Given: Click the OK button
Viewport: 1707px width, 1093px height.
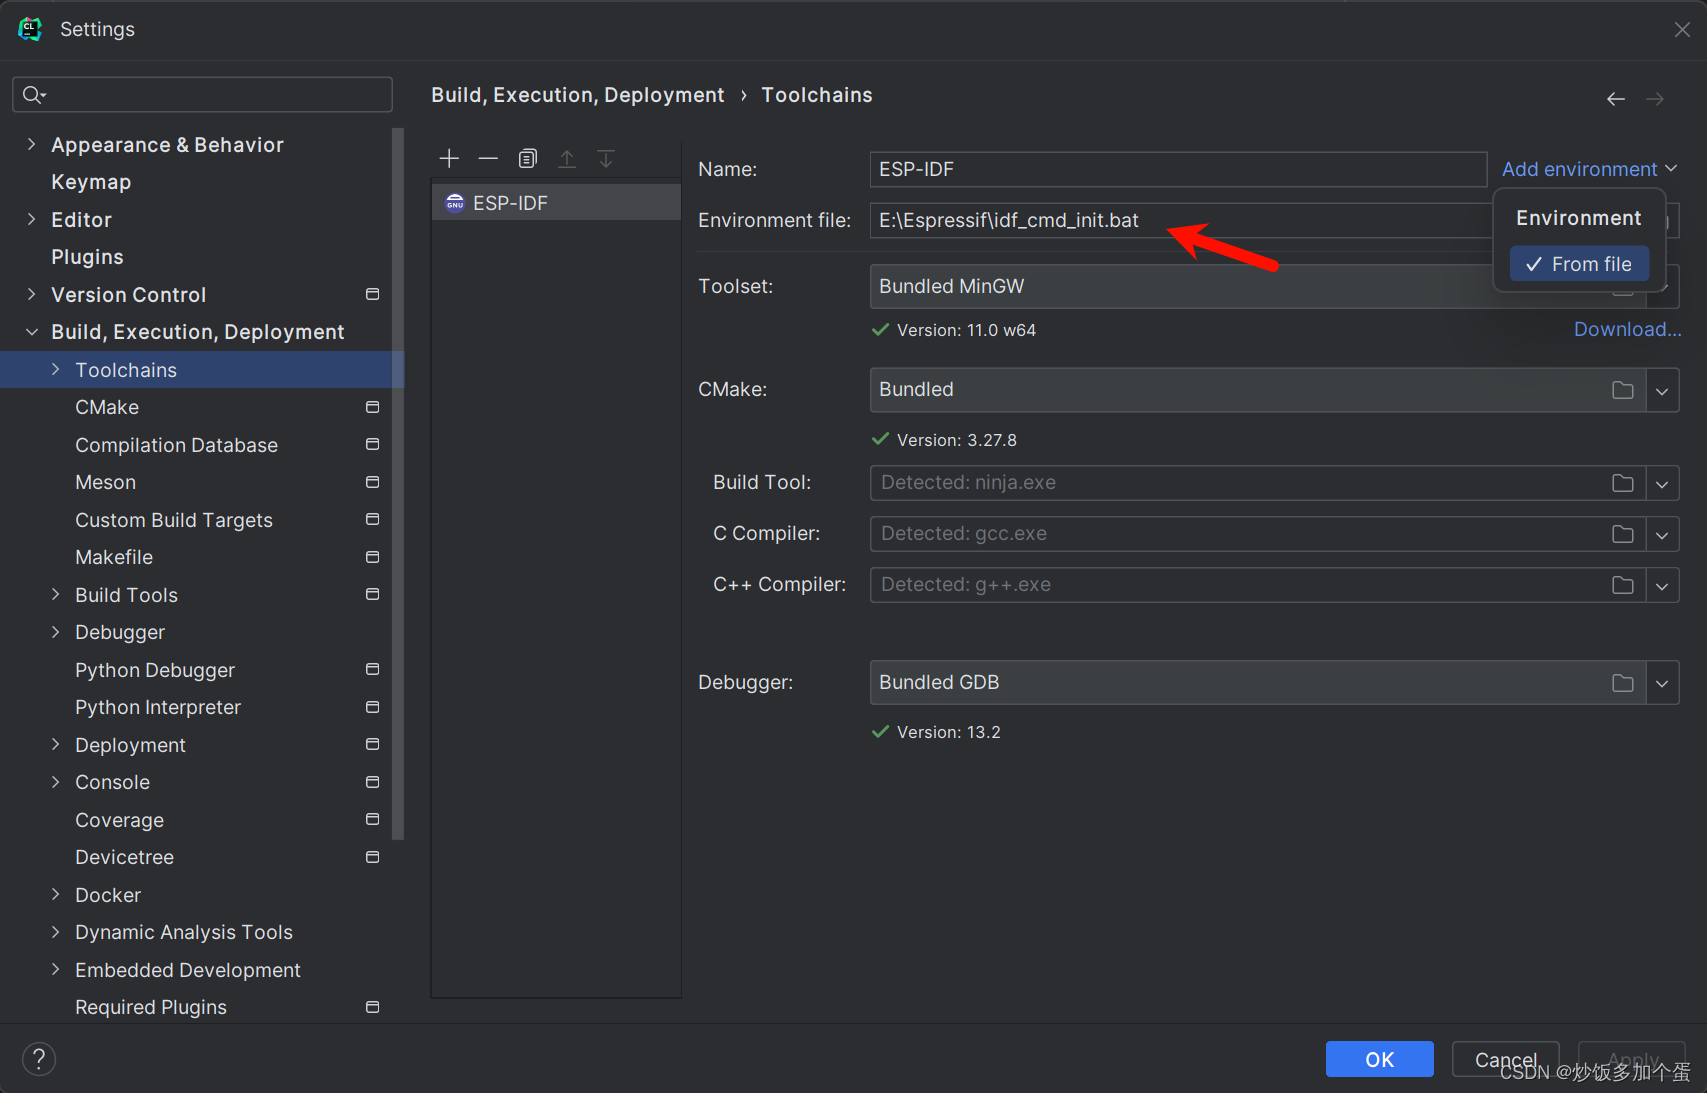Looking at the screenshot, I should point(1379,1059).
